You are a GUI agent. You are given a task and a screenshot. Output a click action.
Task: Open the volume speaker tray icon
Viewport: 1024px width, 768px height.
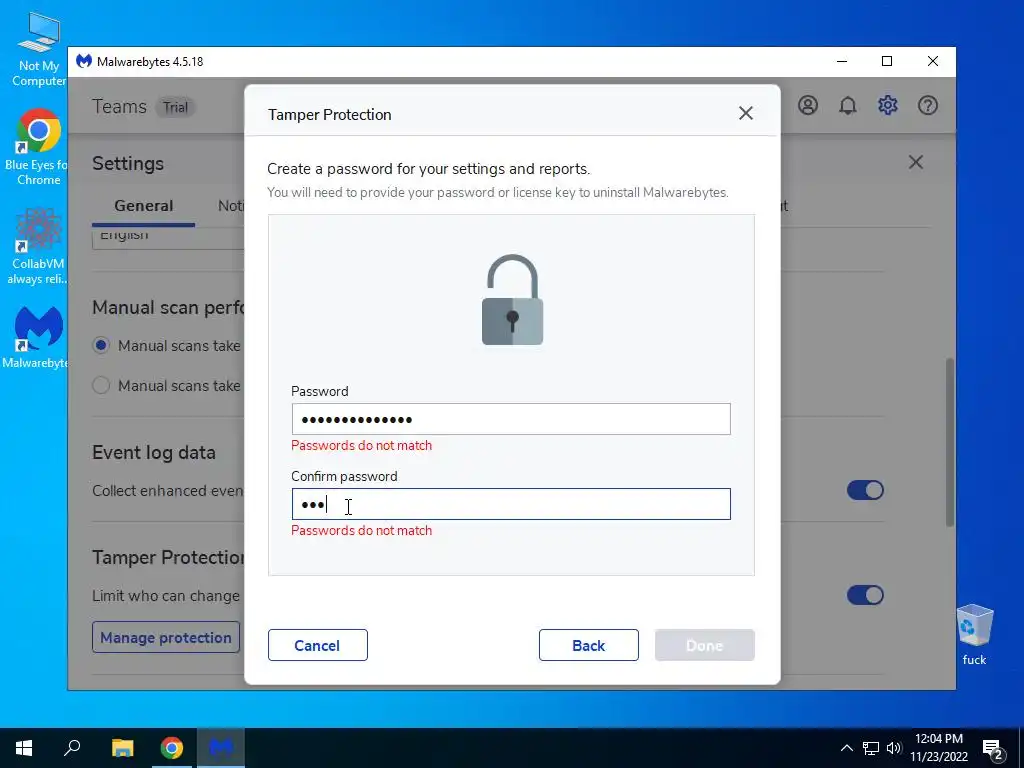click(894, 748)
